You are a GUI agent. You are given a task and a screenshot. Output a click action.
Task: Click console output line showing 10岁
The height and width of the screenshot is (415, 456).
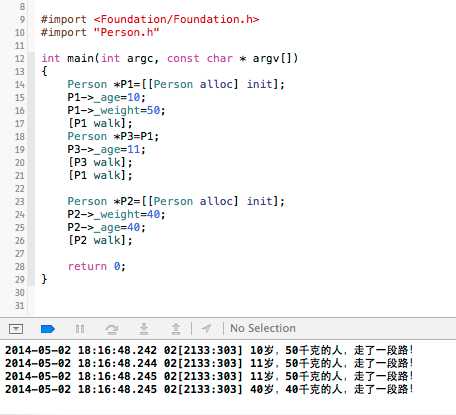209,350
